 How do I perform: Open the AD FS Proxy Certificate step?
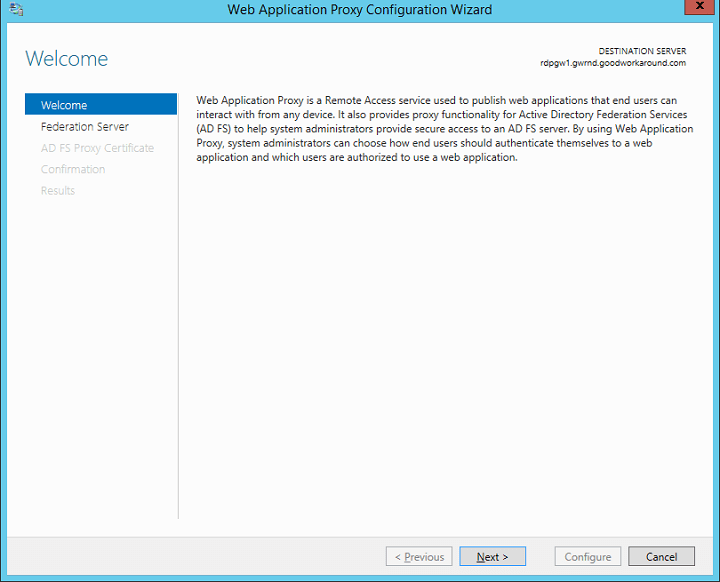[x=97, y=148]
